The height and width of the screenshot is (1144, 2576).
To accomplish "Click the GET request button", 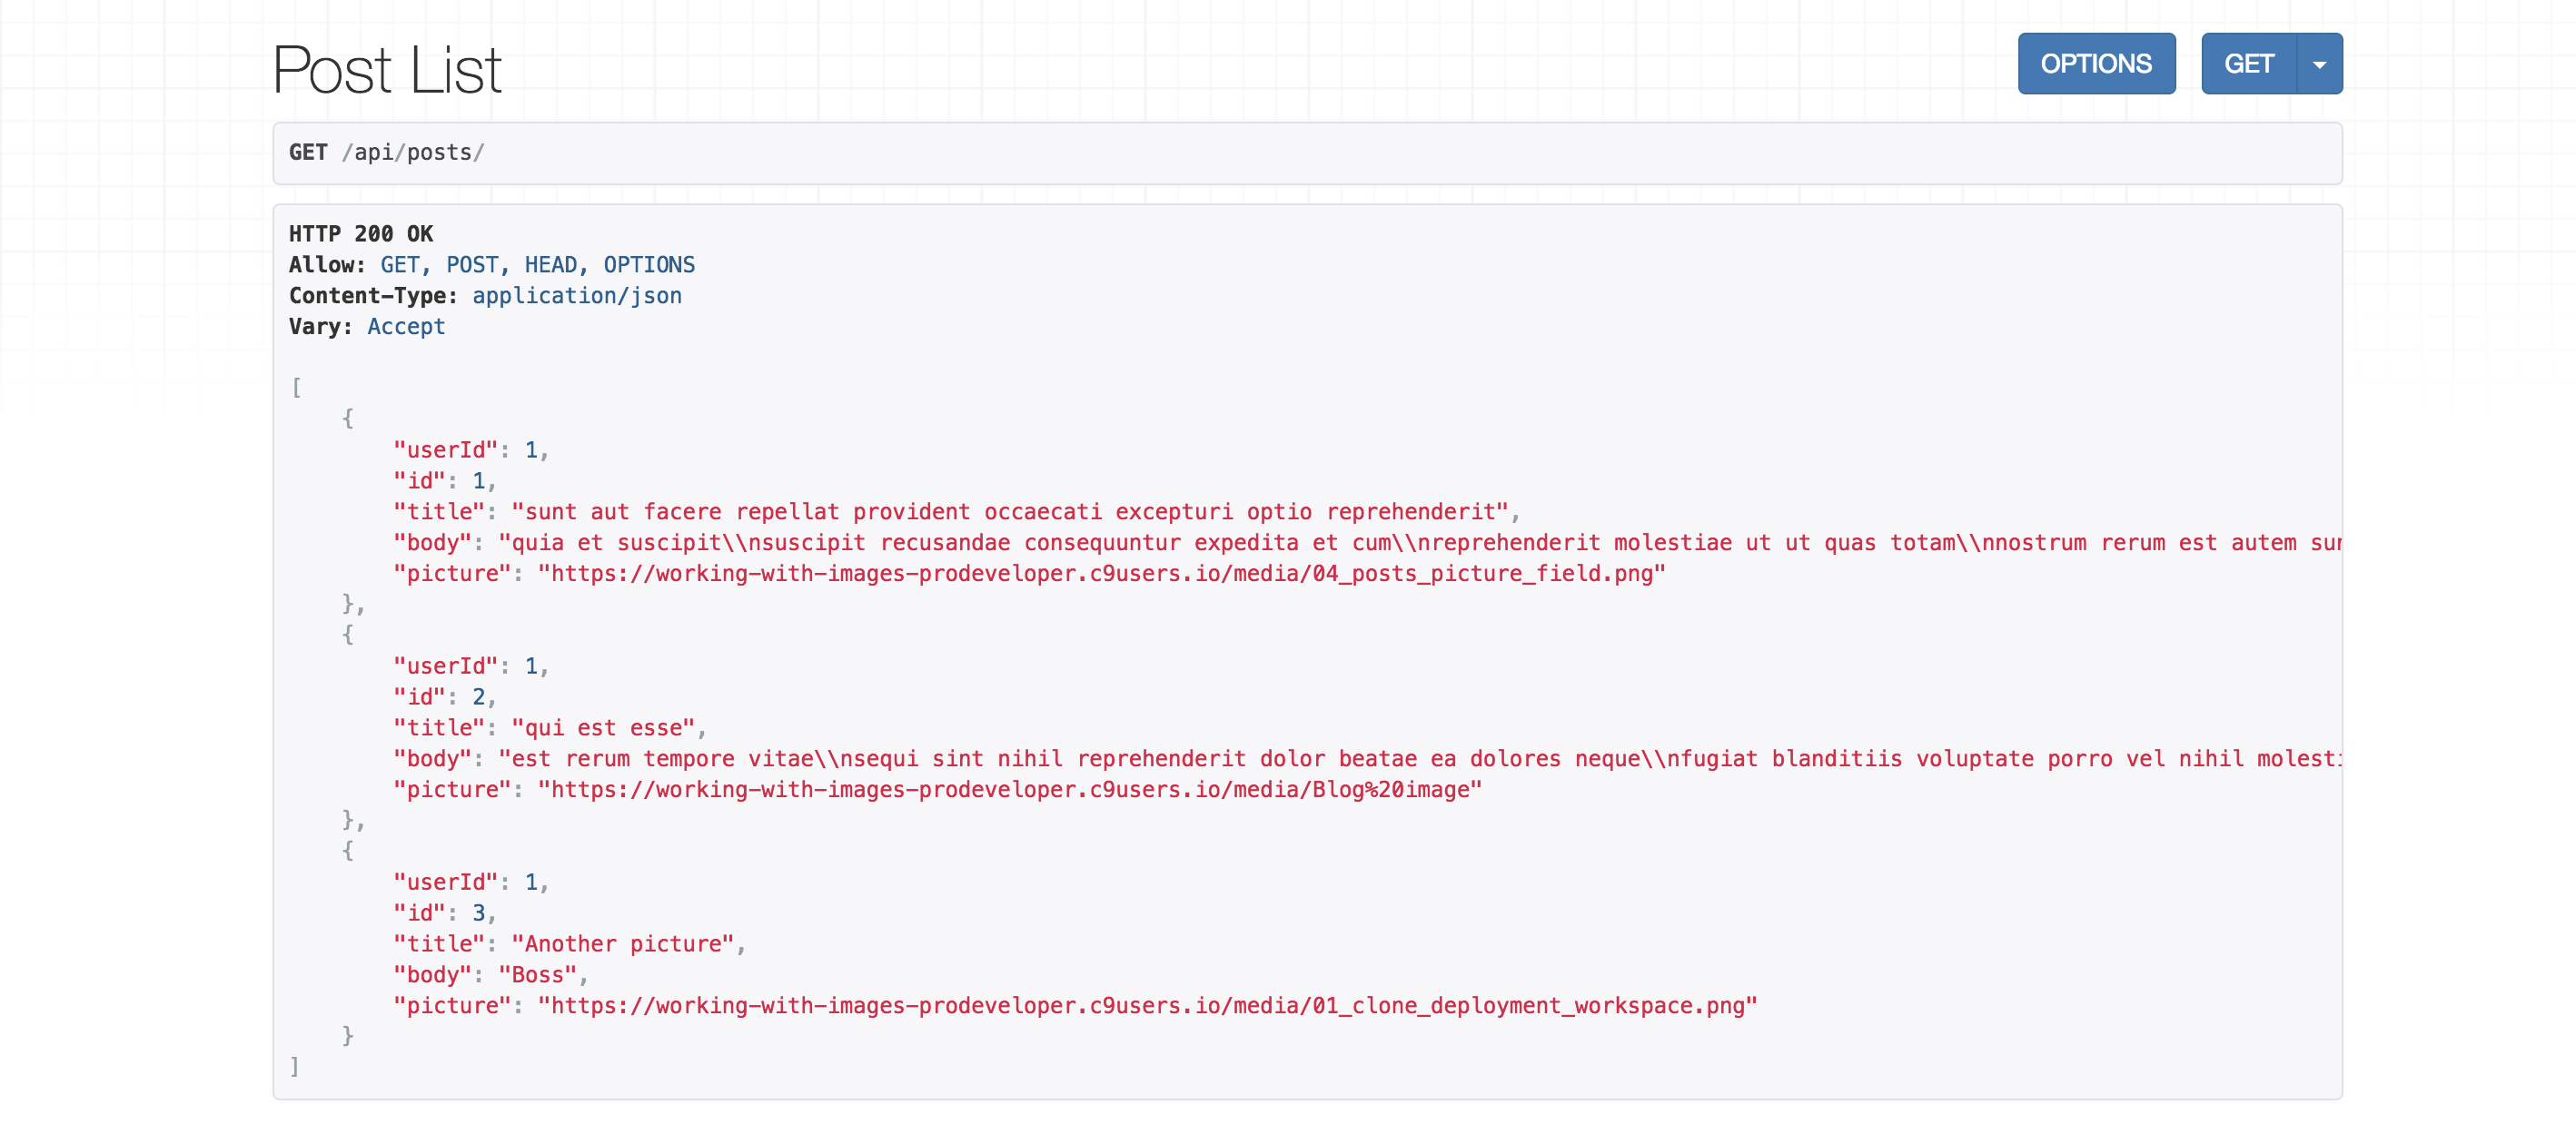I will point(2249,63).
